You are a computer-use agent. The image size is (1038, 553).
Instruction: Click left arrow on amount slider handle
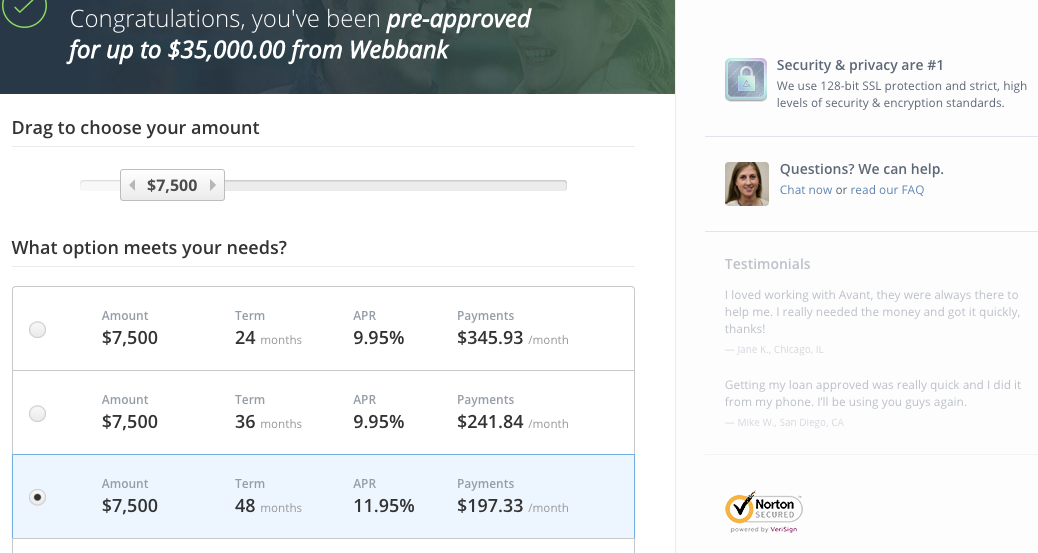pyautogui.click(x=132, y=185)
